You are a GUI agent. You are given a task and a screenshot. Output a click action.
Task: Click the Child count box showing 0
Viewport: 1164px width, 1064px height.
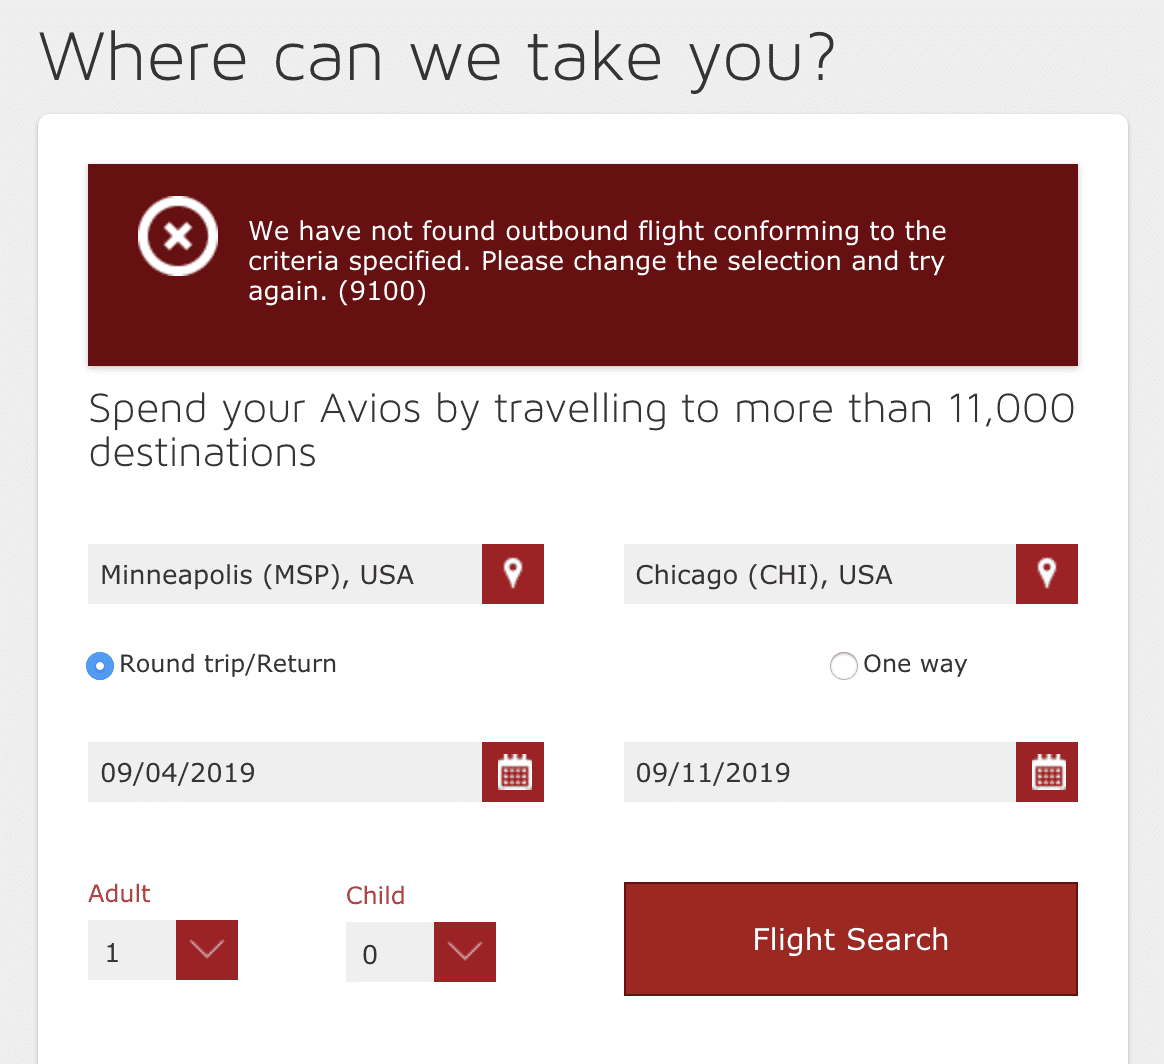390,952
